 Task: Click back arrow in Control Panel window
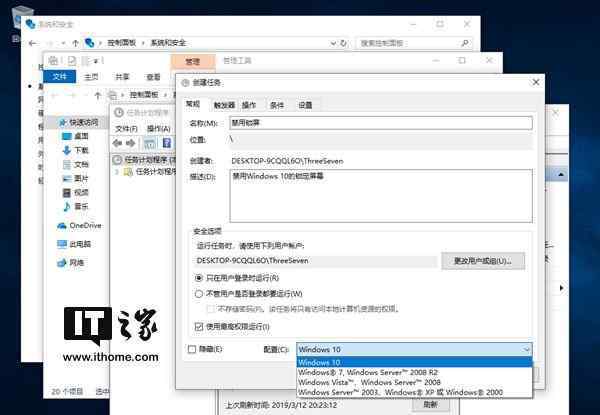pyautogui.click(x=33, y=43)
